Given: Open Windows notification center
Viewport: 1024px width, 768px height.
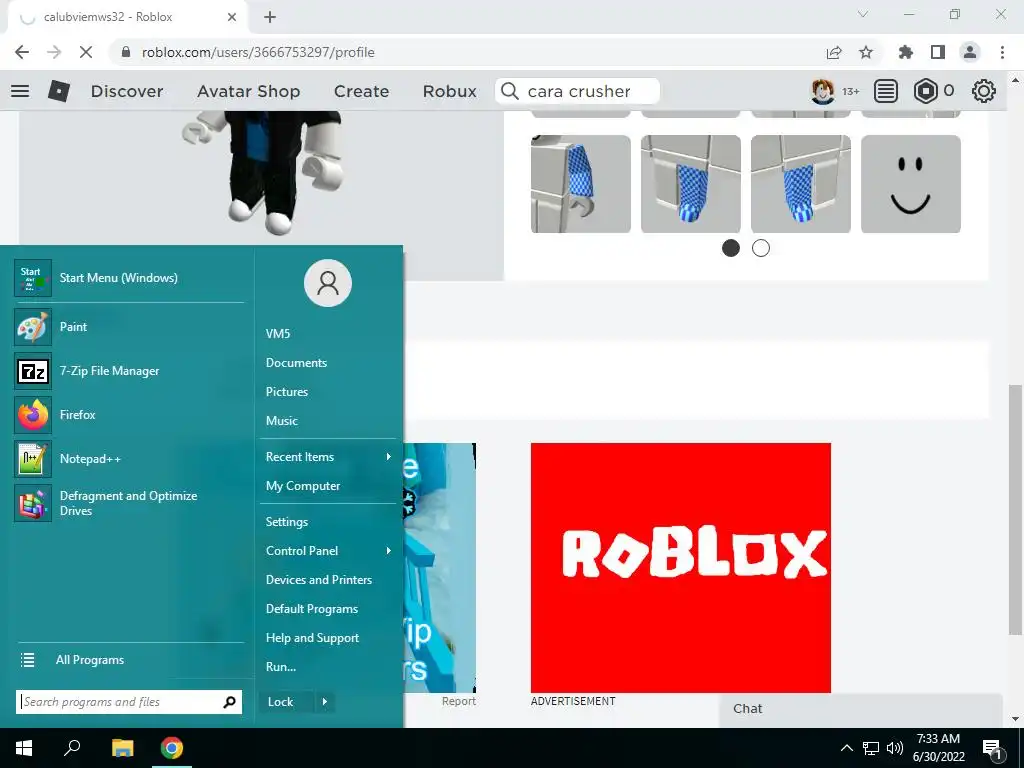Looking at the screenshot, I should pyautogui.click(x=992, y=749).
